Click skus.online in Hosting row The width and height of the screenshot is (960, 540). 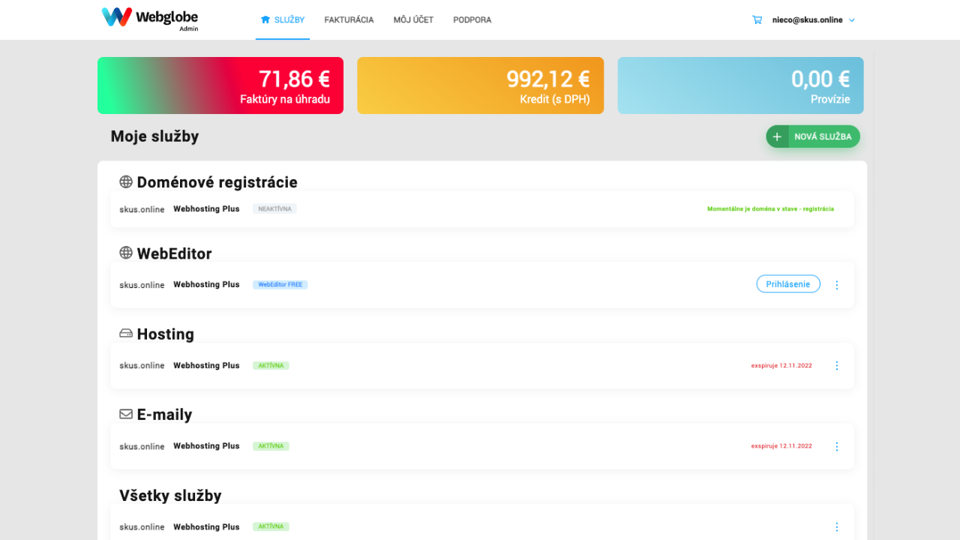141,366
